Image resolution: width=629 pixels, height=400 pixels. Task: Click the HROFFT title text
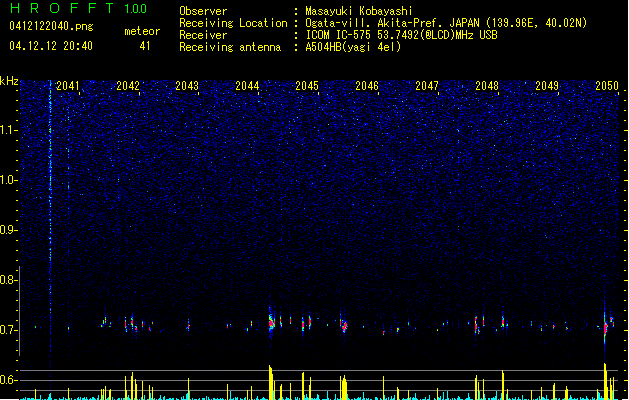[62, 8]
